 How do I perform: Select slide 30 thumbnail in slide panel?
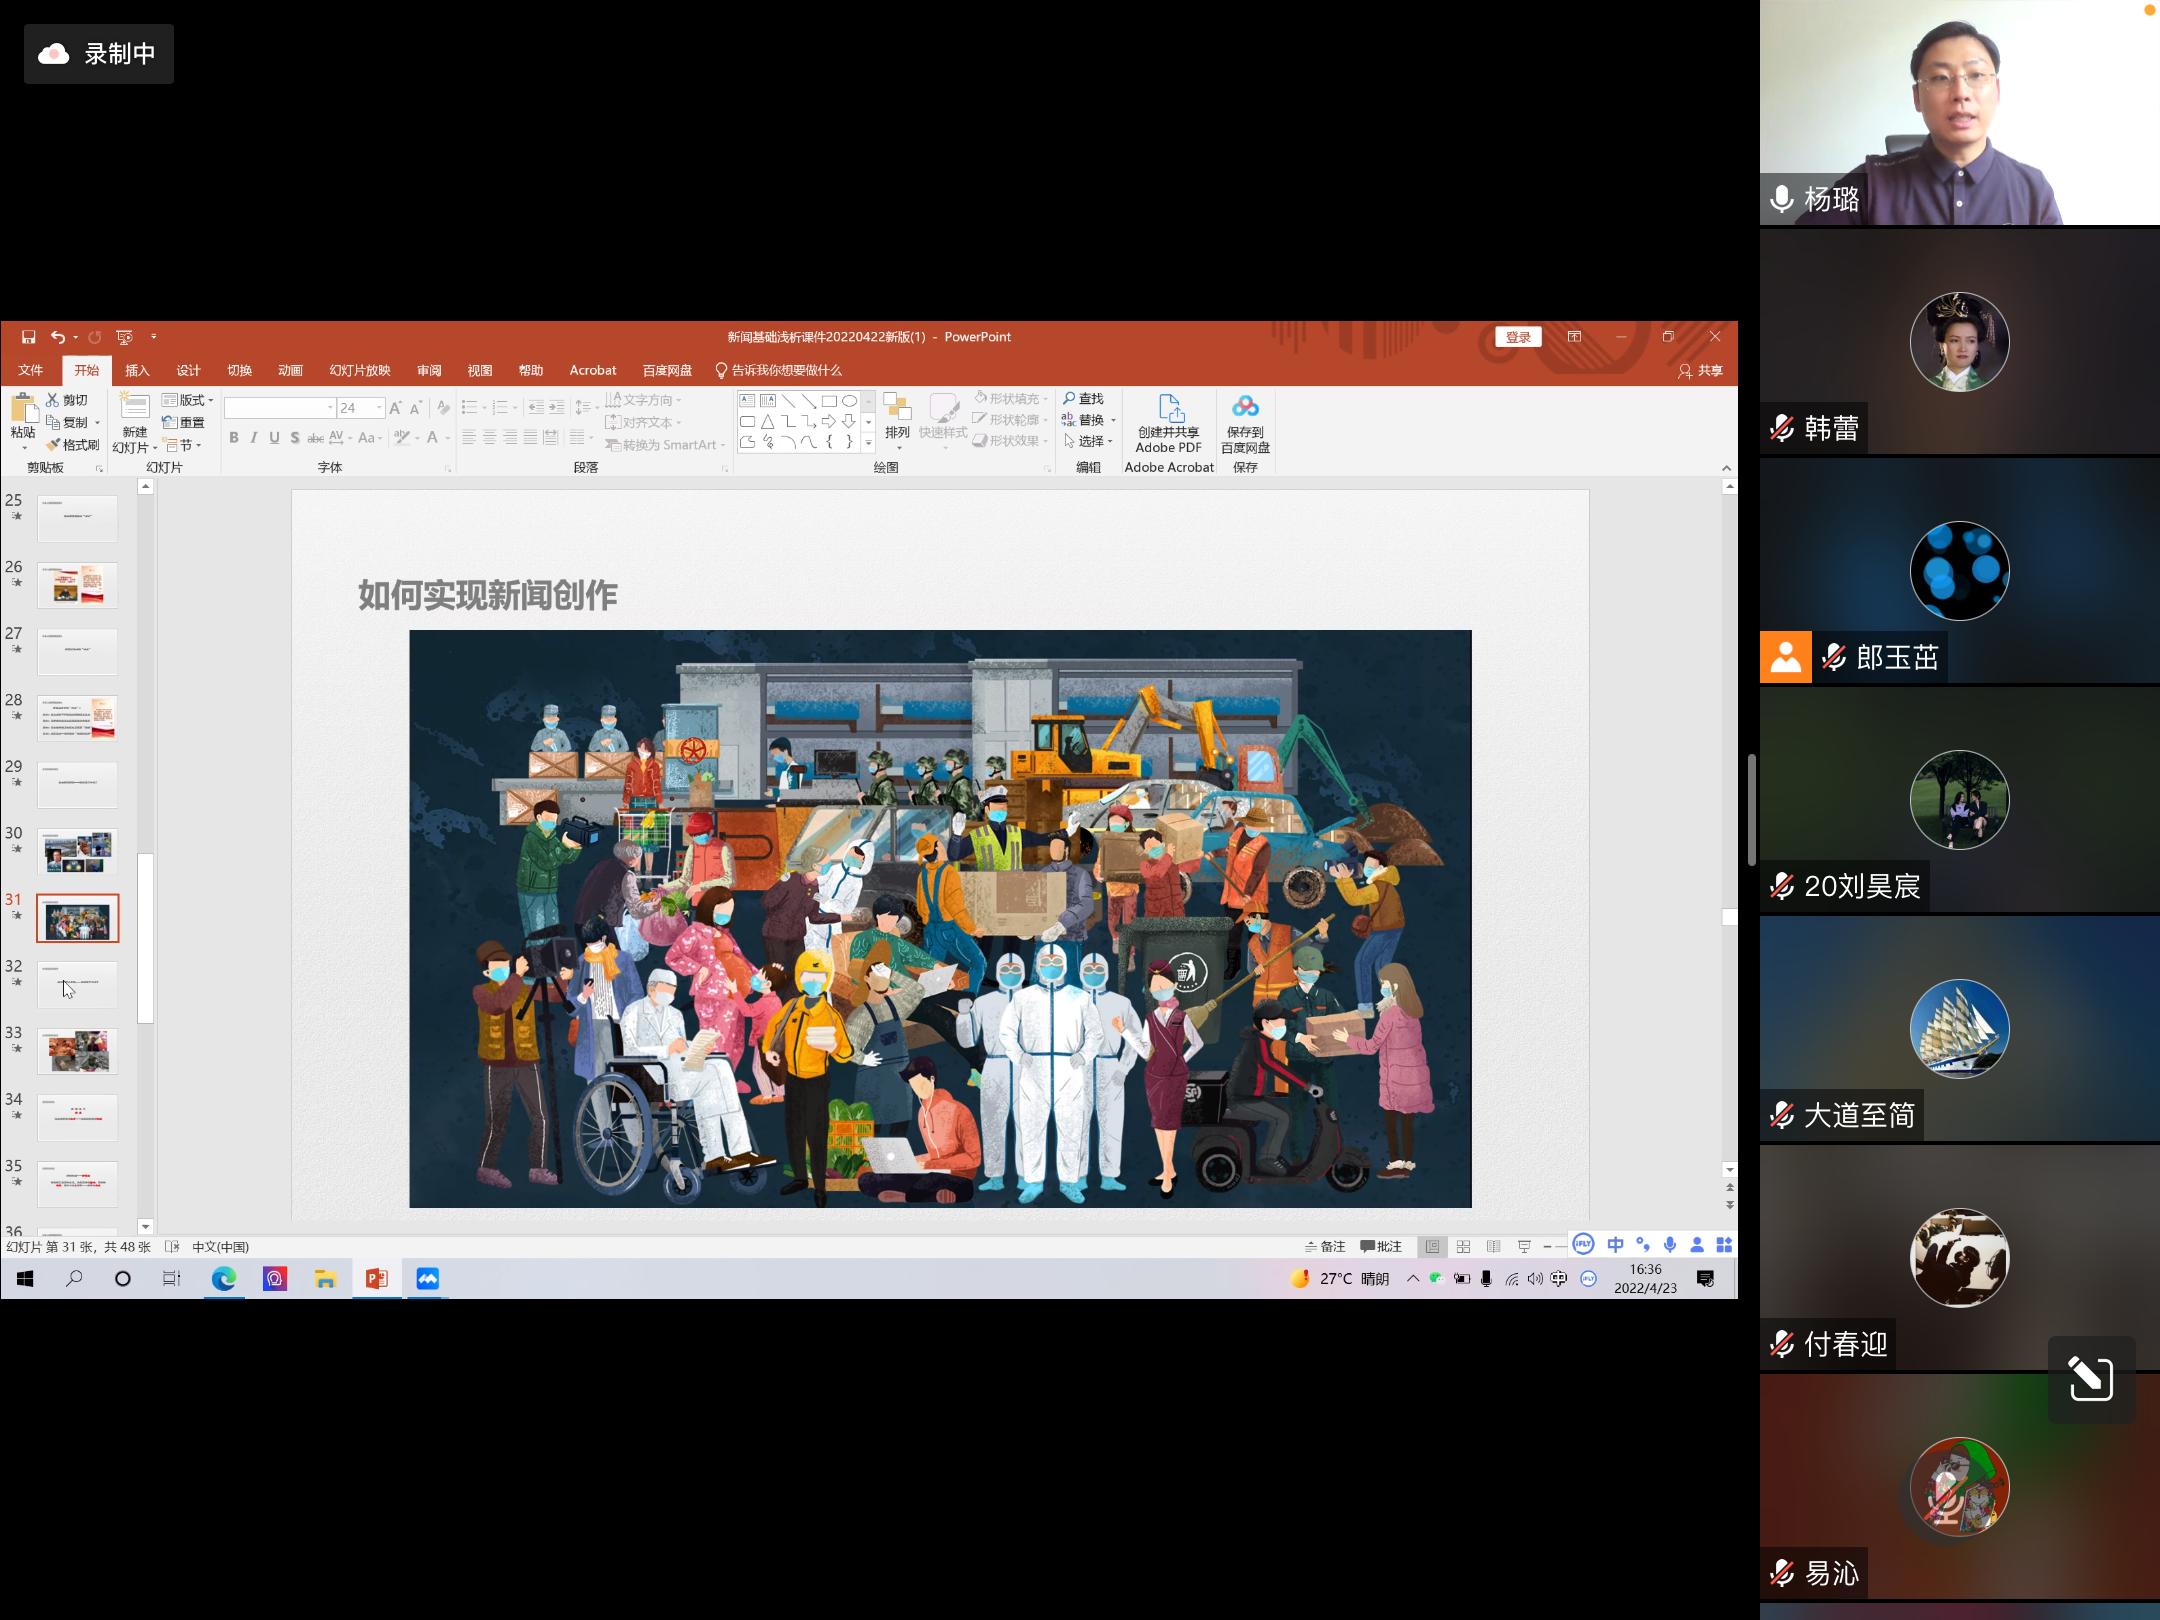(x=78, y=851)
